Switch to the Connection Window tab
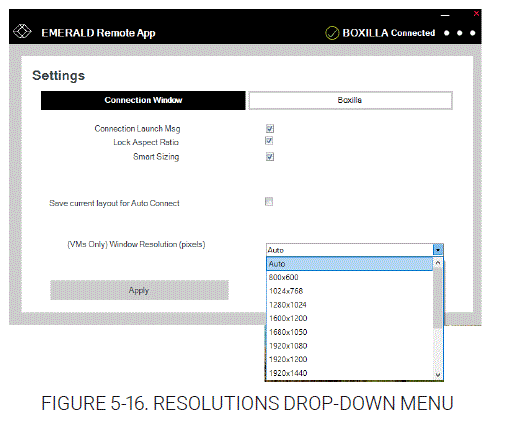The height and width of the screenshot is (422, 507). (143, 100)
